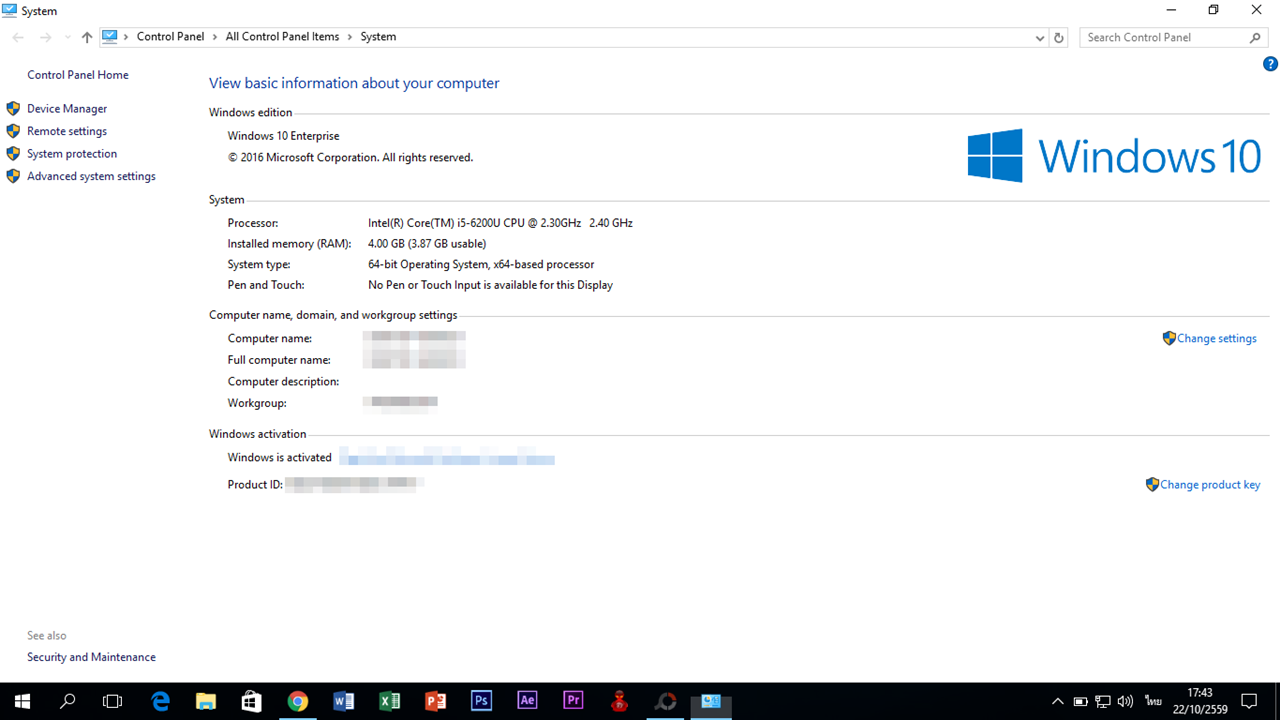
Task: Open Help with the blue question mark
Action: click(x=1270, y=64)
